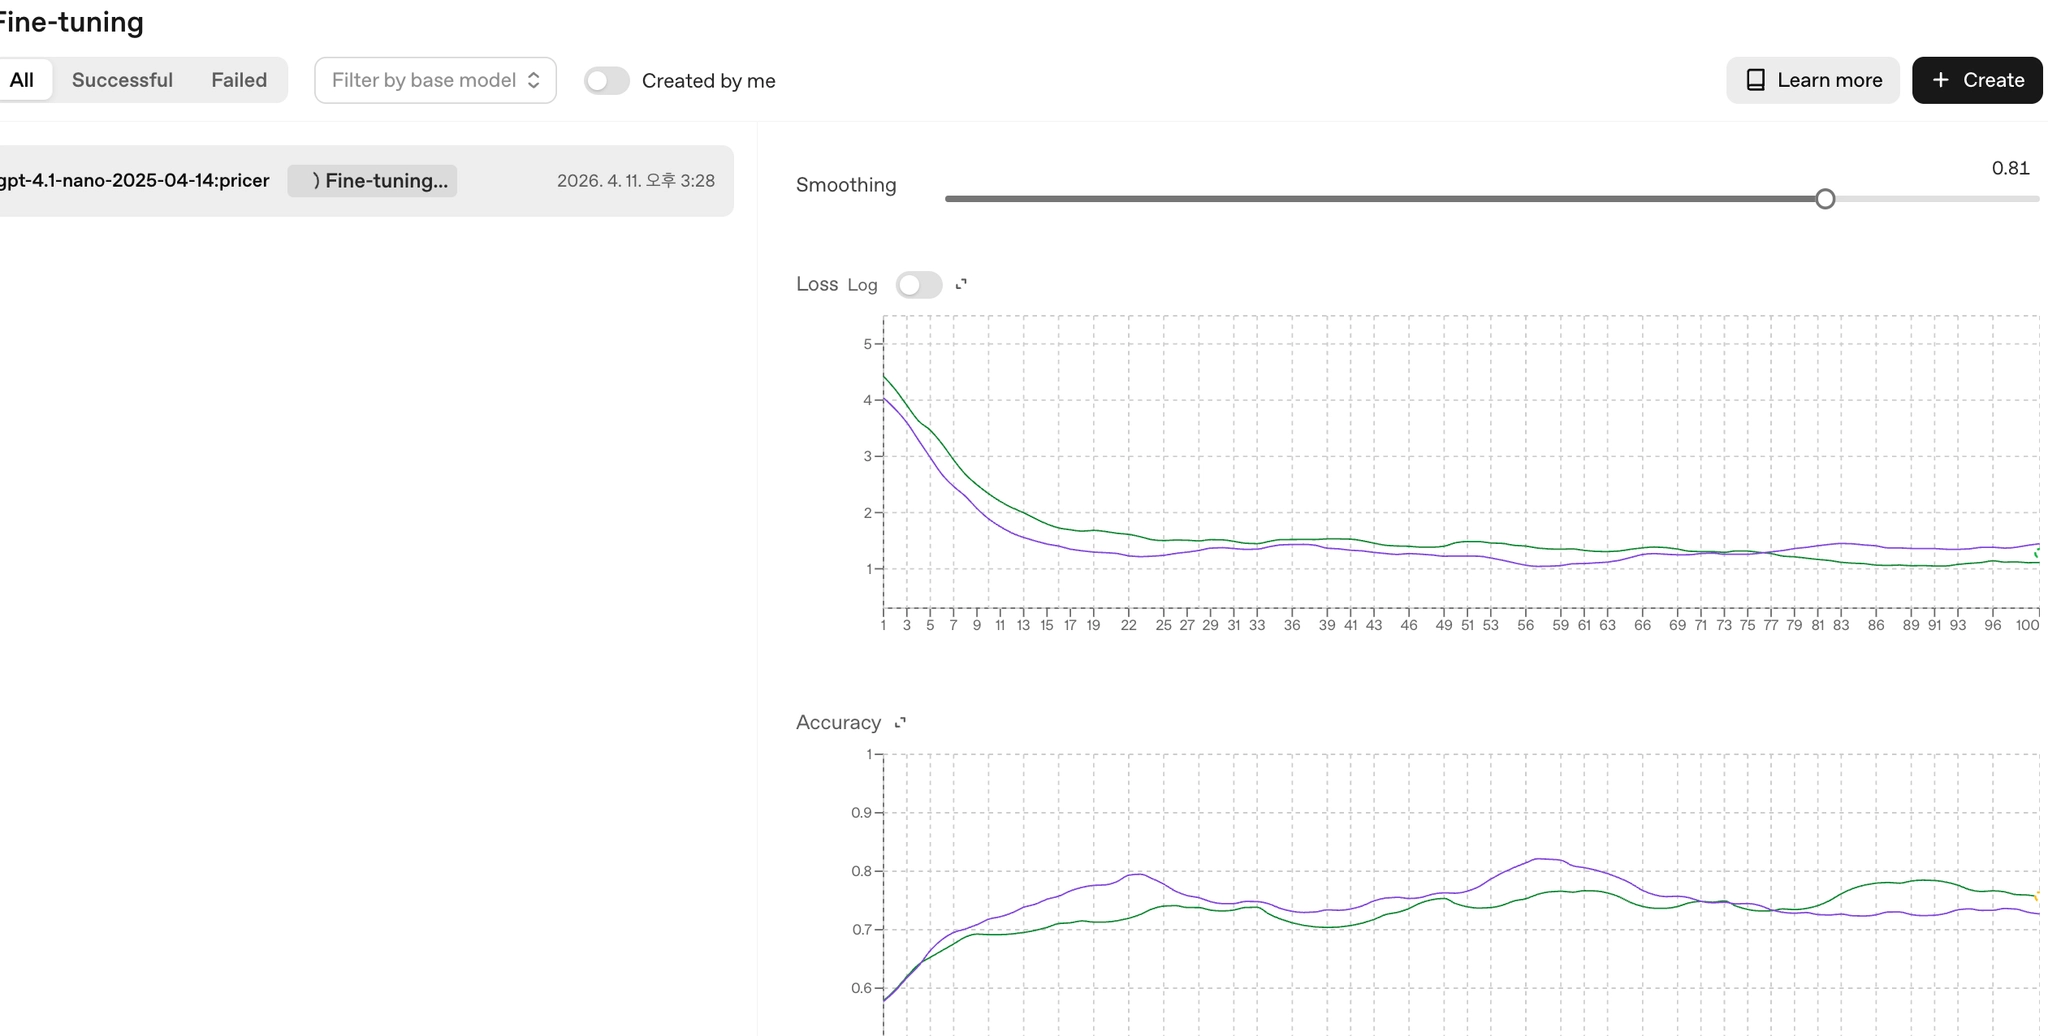Open the Learn more link
Viewport: 2048px width, 1036px height.
[1812, 80]
